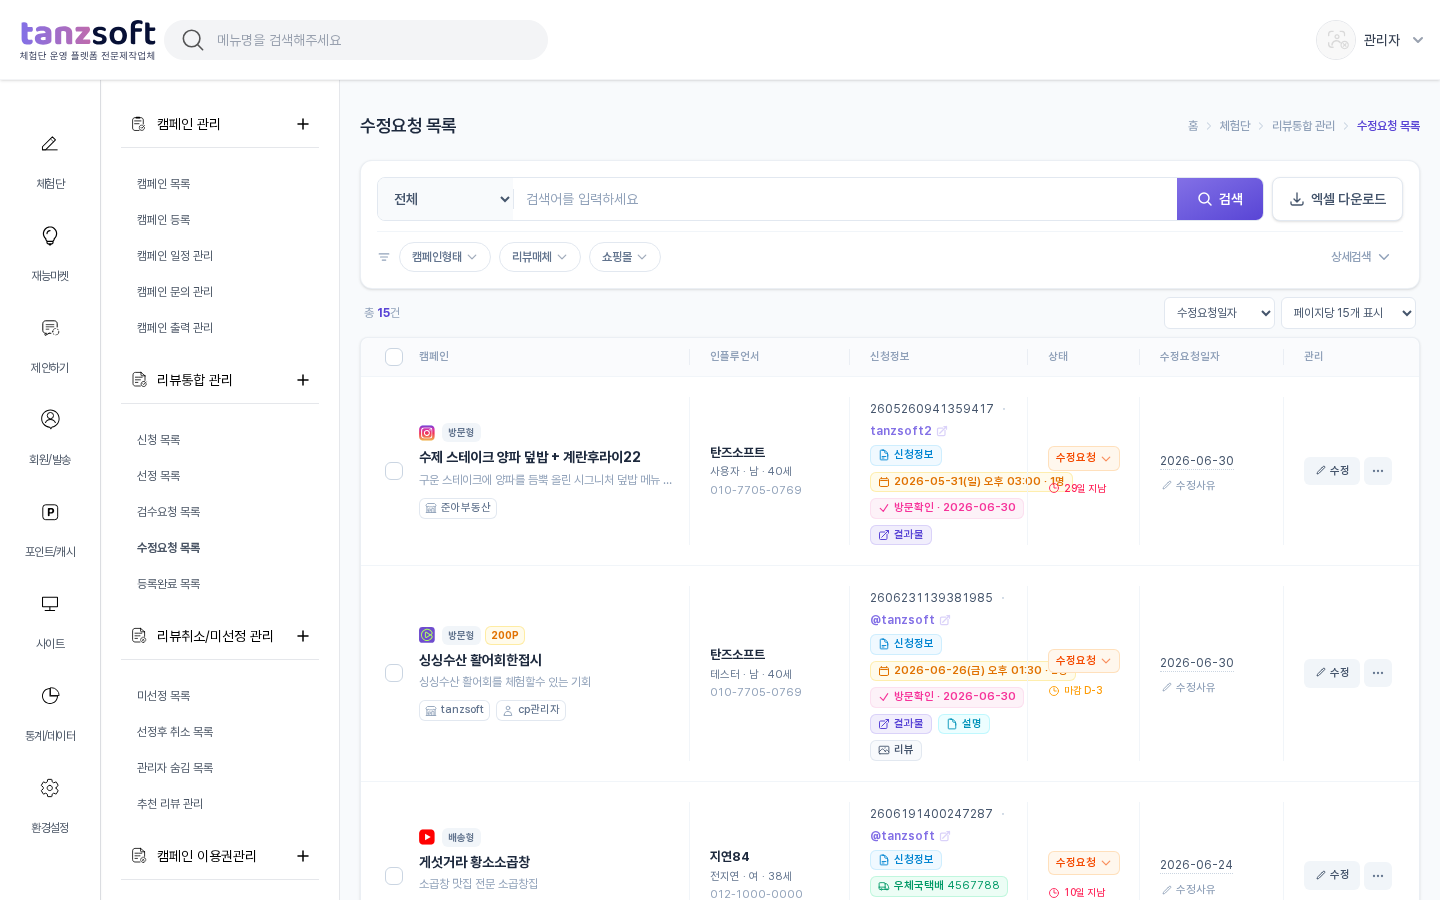Go to 검수요청 목록 menu
Viewport: 1440px width, 900px height.
click(x=169, y=512)
